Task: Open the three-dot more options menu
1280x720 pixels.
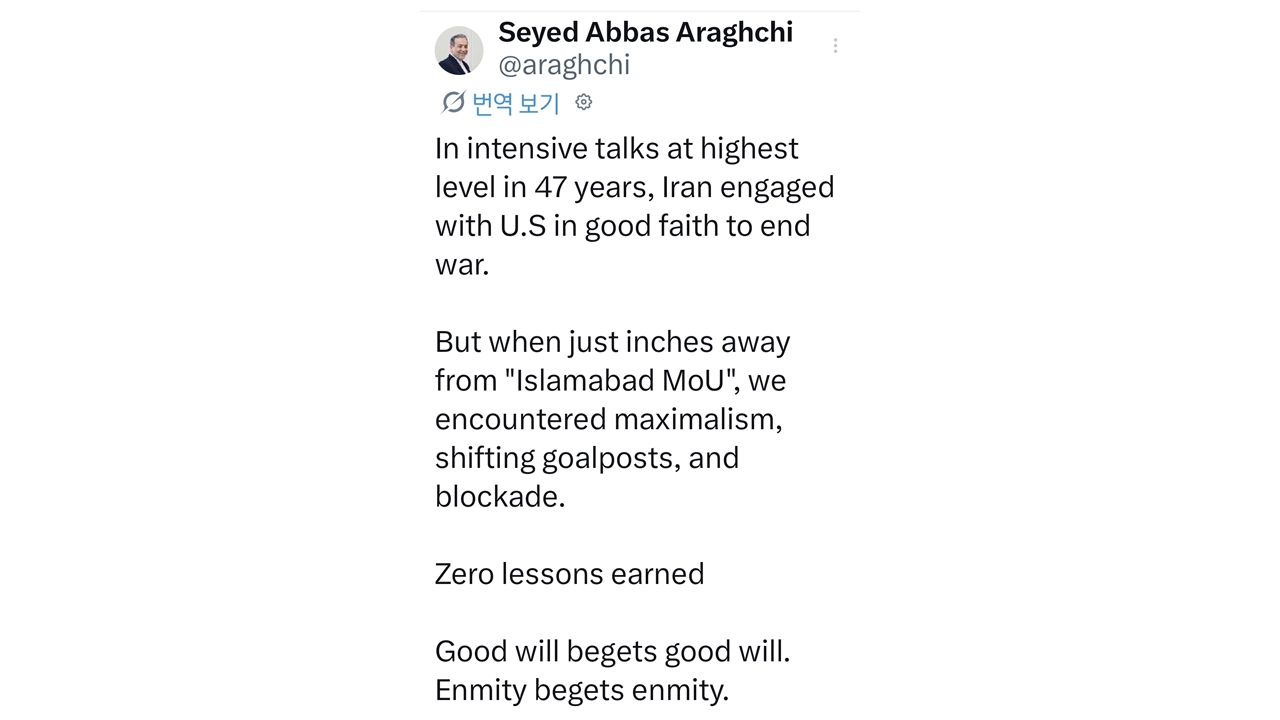Action: (835, 46)
